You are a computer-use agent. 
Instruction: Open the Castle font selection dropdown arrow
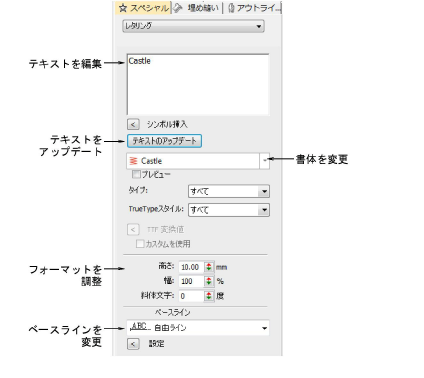coord(264,161)
